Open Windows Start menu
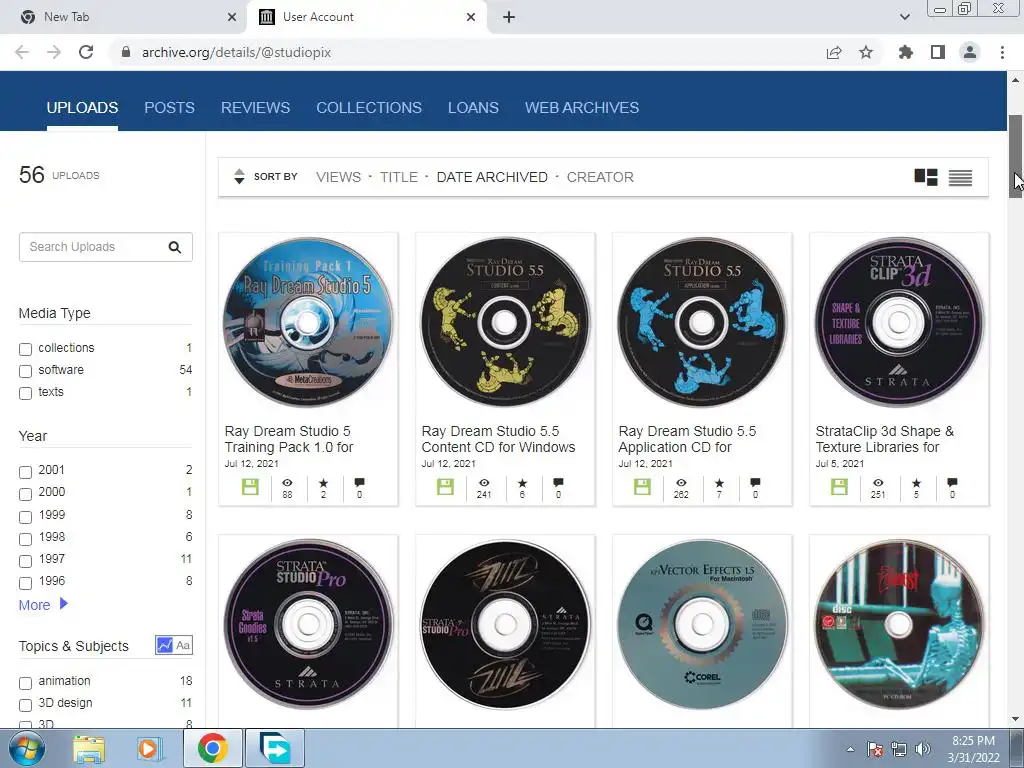The image size is (1024, 768). coord(26,748)
